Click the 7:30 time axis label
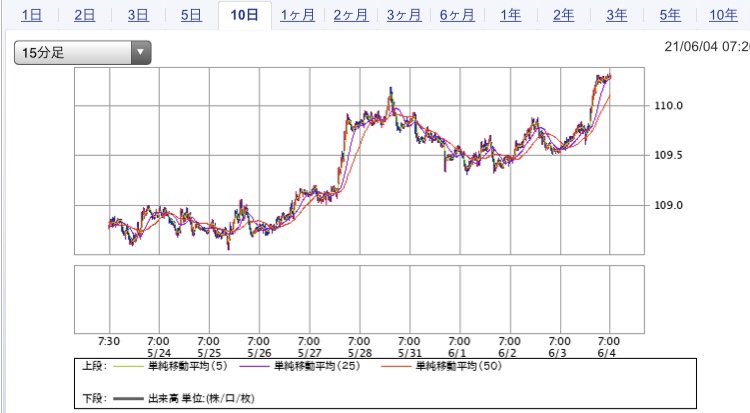 pyautogui.click(x=109, y=341)
